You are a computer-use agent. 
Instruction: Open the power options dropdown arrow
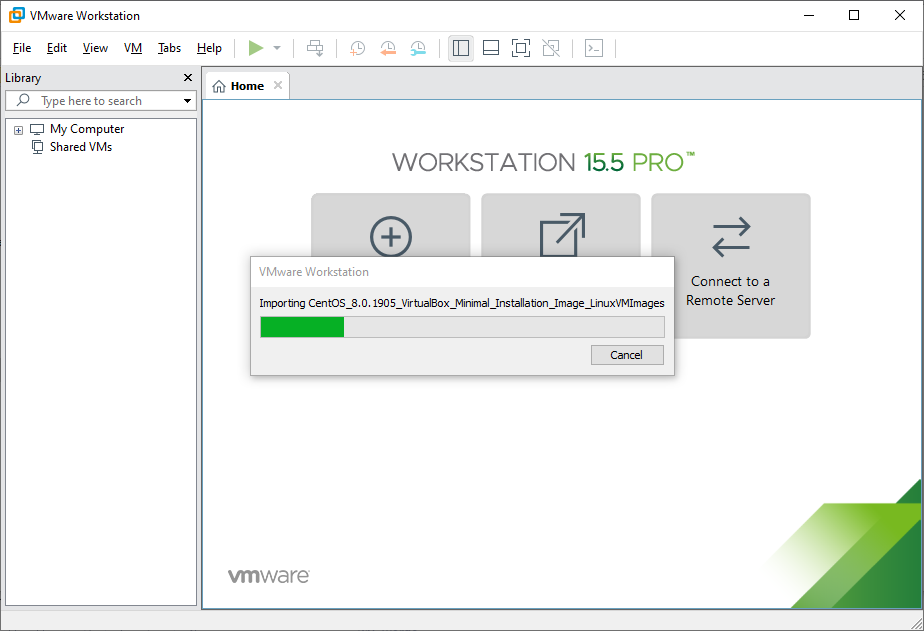click(x=277, y=48)
